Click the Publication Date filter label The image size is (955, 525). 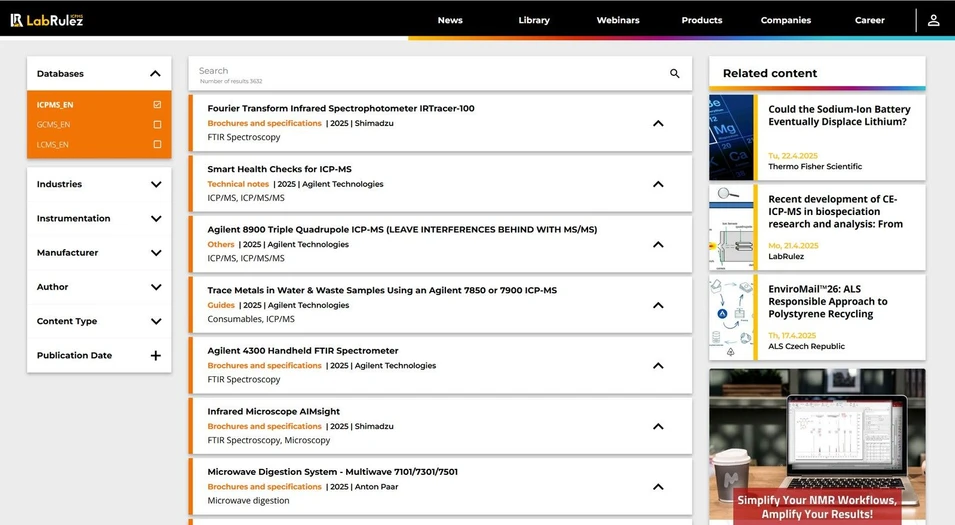coord(74,356)
